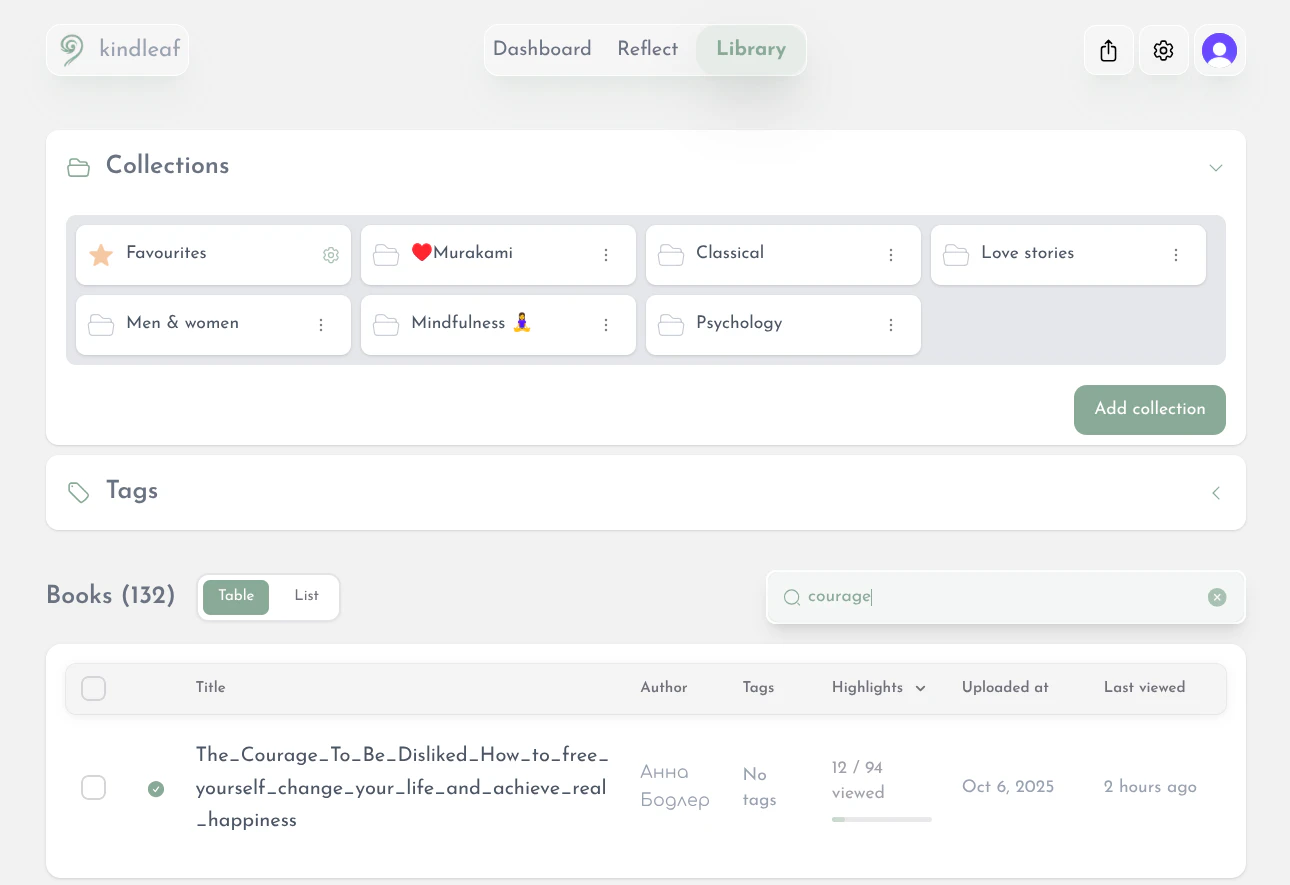Click the magnifier icon in the search bar
Viewport: 1290px width, 885px height.
coord(791,597)
